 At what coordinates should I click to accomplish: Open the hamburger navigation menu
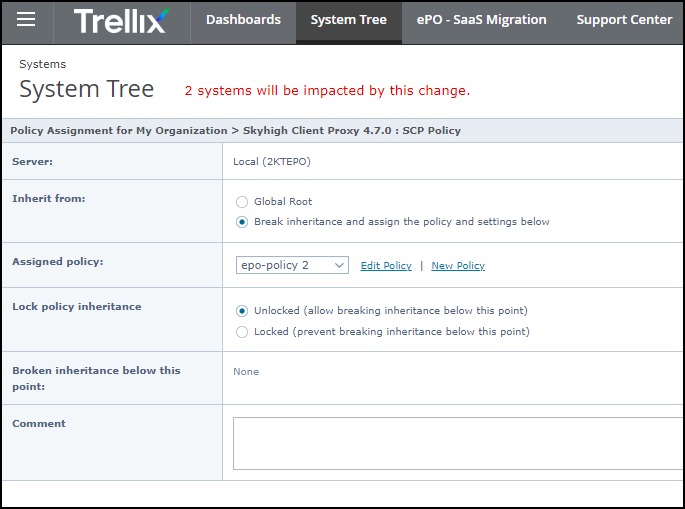click(26, 20)
